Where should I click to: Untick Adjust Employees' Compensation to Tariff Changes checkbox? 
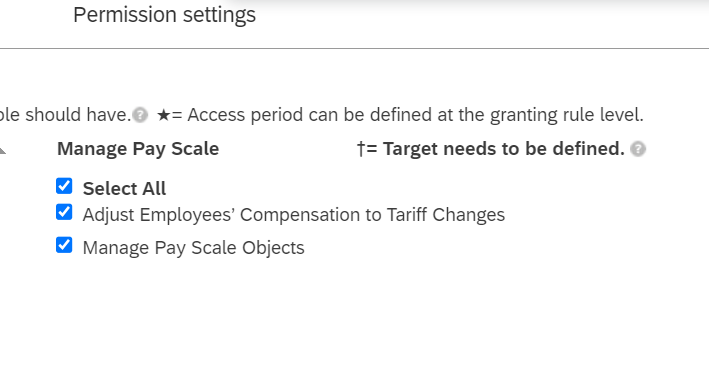click(64, 212)
